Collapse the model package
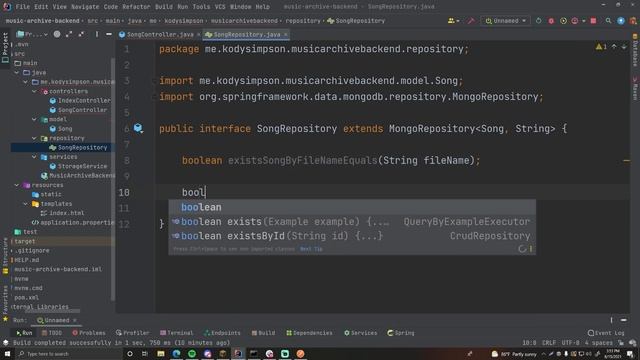640x360 pixels. click(x=34, y=120)
